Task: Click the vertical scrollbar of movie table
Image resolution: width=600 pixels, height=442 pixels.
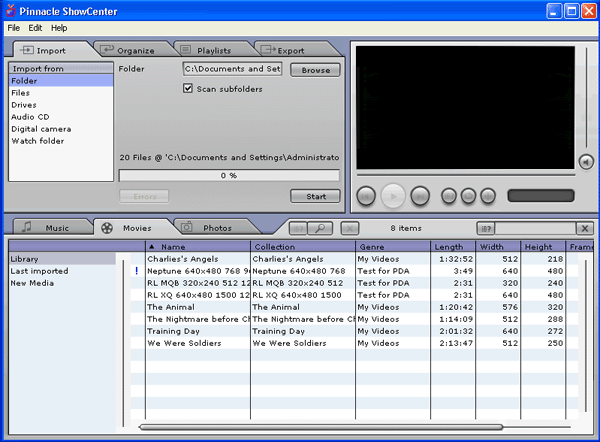Action: tap(586, 336)
